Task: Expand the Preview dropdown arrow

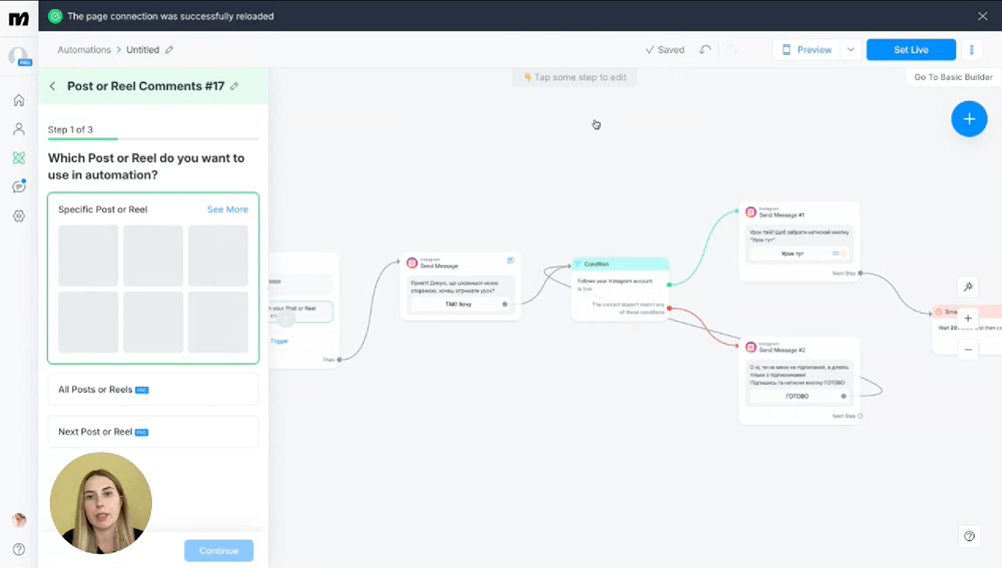Action: pos(850,50)
